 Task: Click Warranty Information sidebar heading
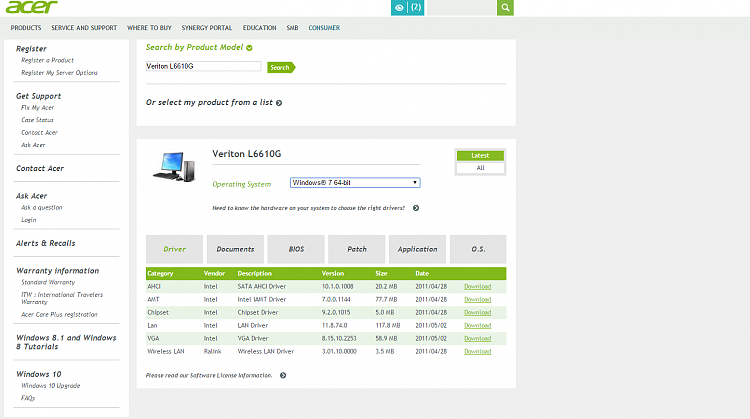(57, 271)
